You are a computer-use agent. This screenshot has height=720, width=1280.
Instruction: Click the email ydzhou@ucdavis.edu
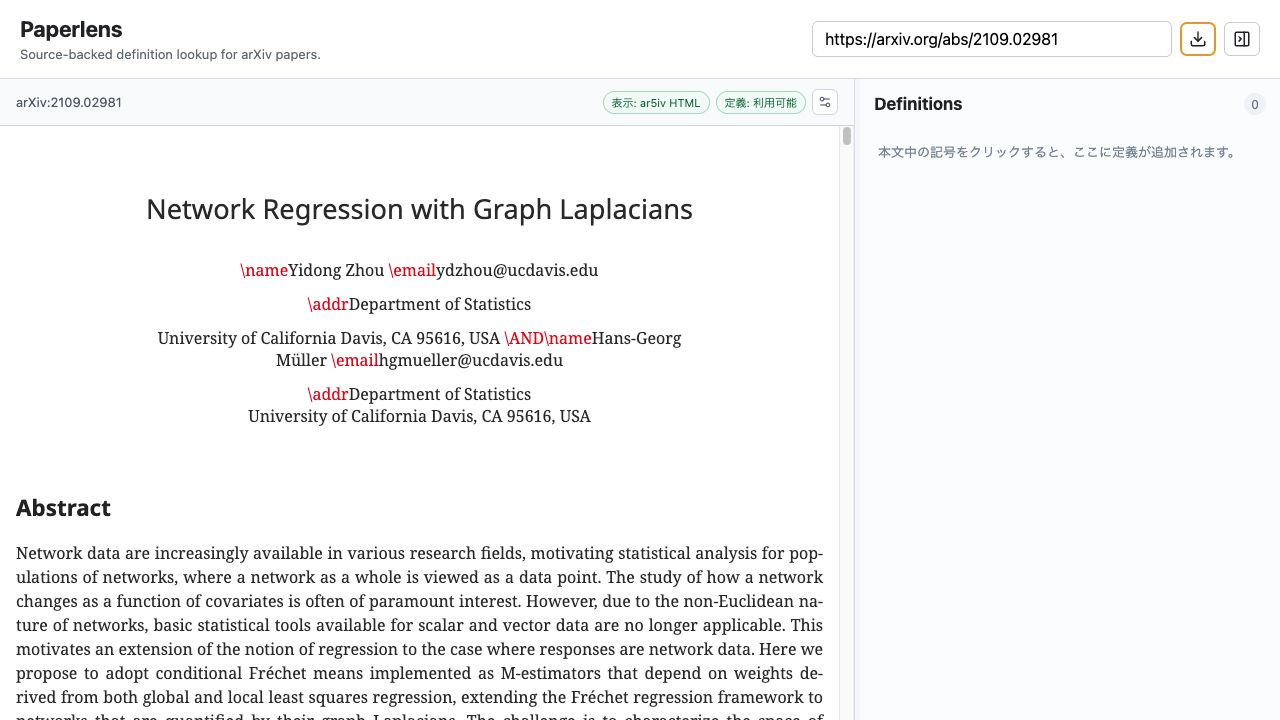click(x=517, y=270)
